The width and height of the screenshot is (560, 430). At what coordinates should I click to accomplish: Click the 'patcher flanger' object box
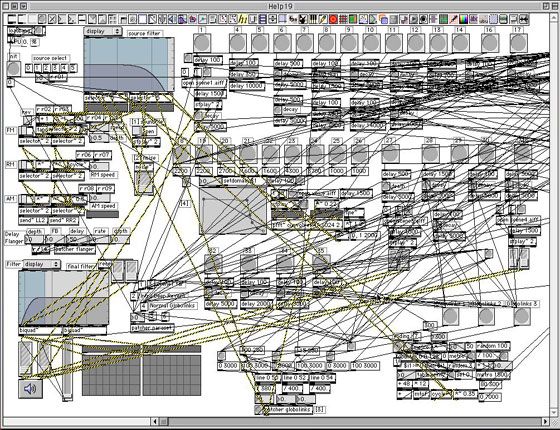[75, 249]
